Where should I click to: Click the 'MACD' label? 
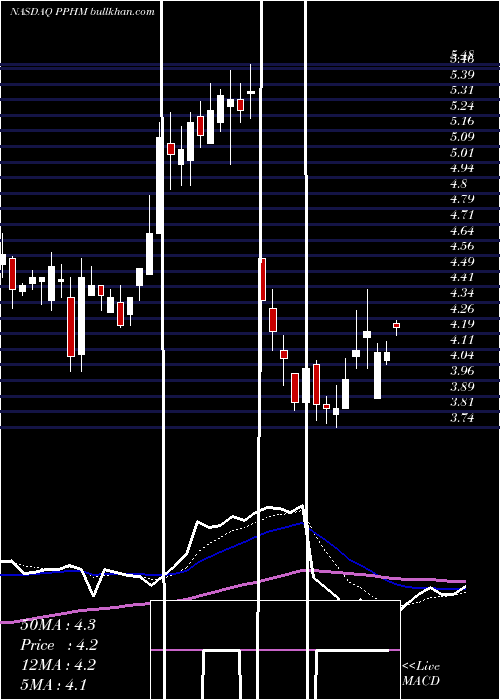coord(421,681)
